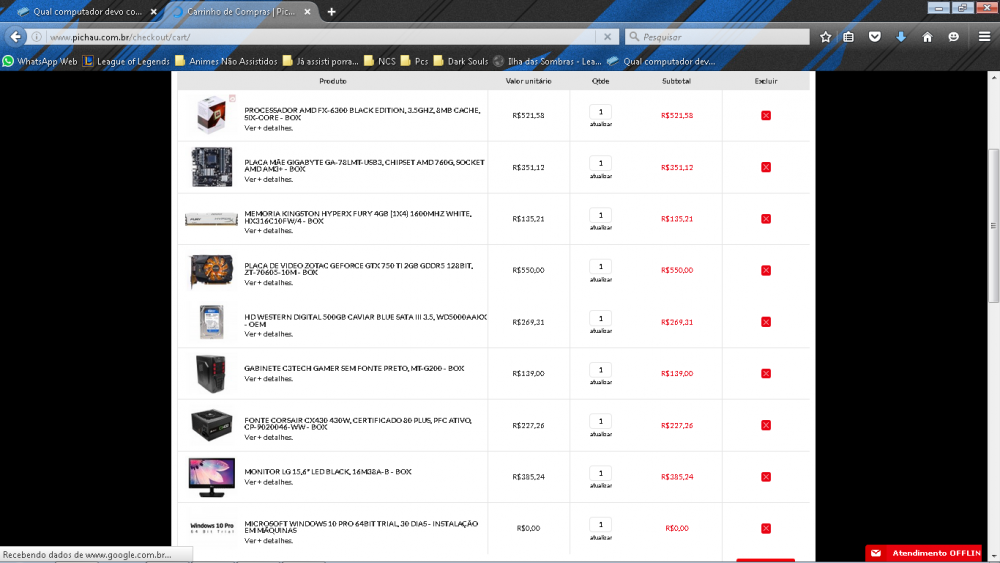
Task: Click the Firefox bookmark star icon
Action: tap(825, 37)
